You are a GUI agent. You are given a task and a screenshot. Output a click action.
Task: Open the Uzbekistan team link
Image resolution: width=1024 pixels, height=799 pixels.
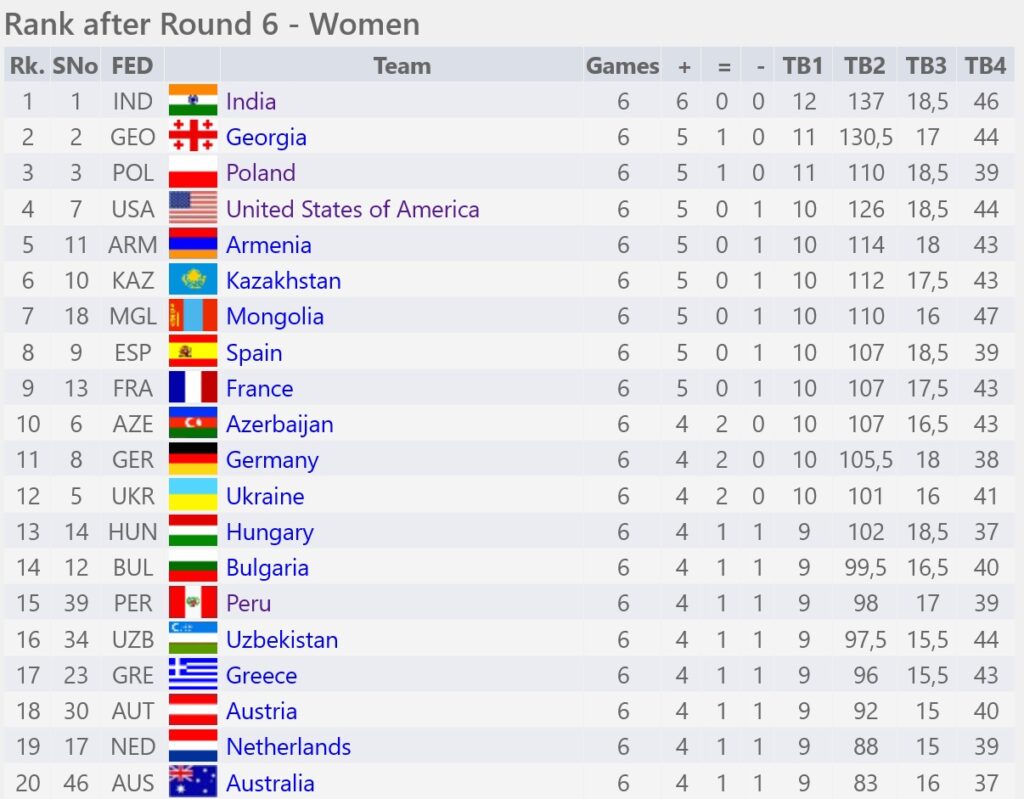282,640
